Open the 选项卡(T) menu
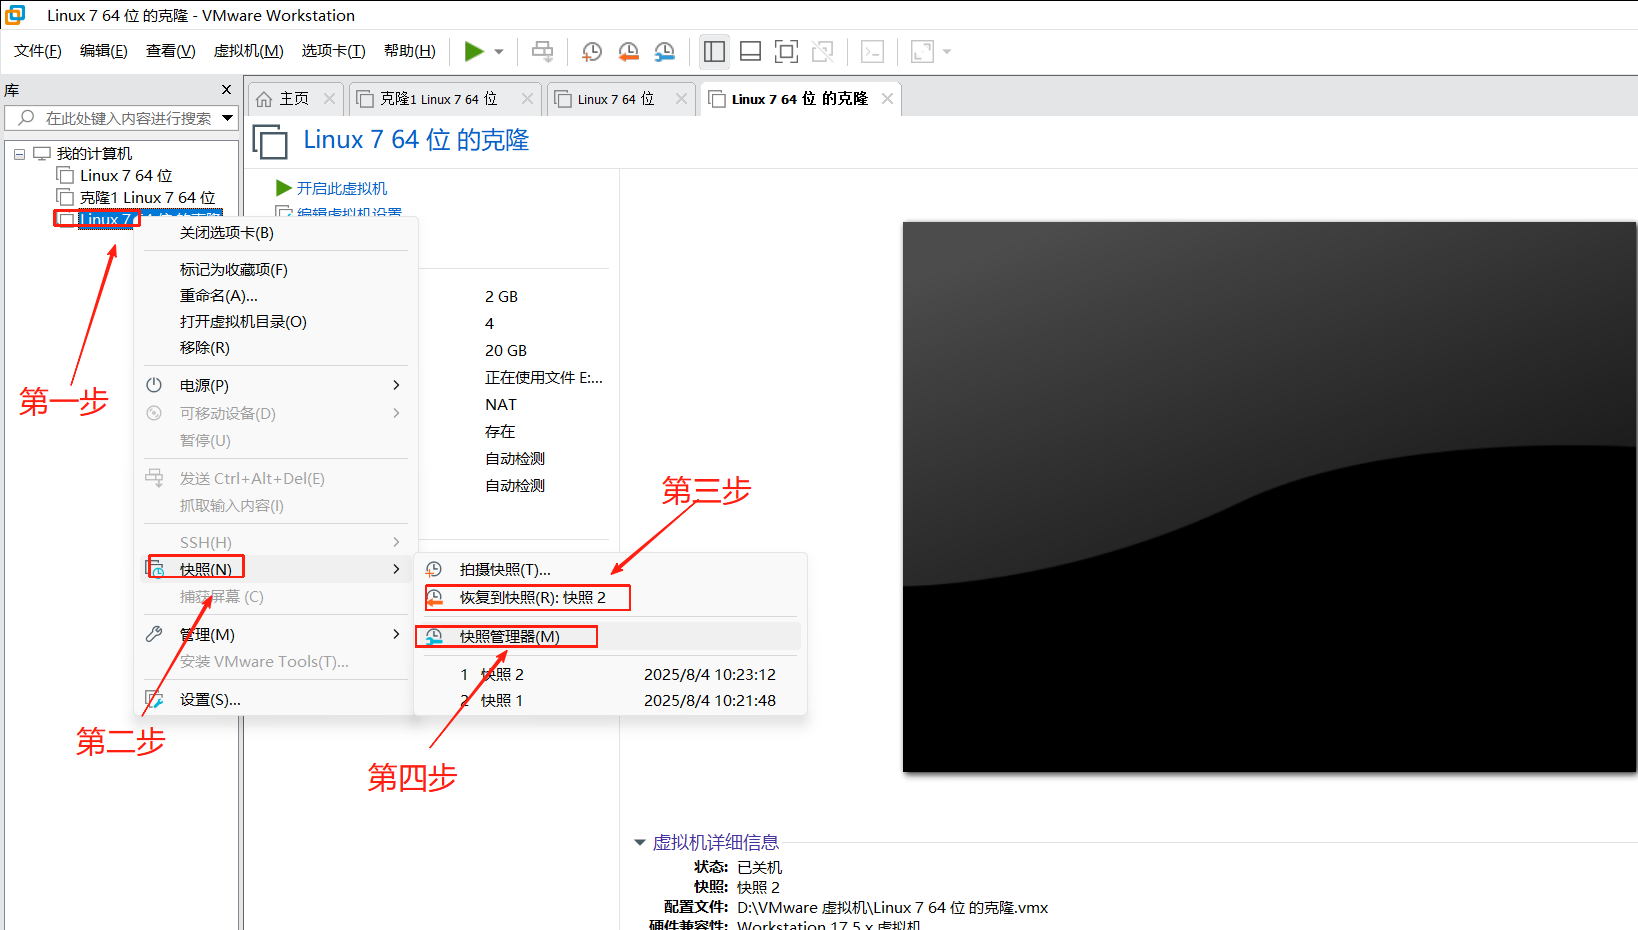This screenshot has width=1638, height=930. (x=334, y=51)
